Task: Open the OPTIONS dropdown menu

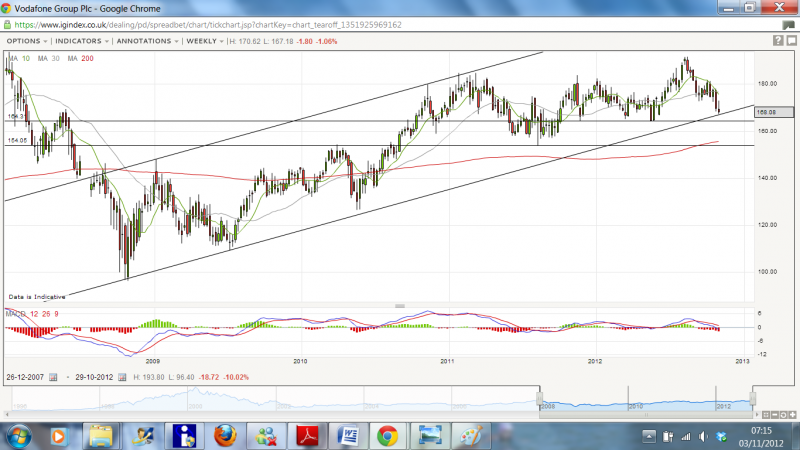Action: pos(26,41)
